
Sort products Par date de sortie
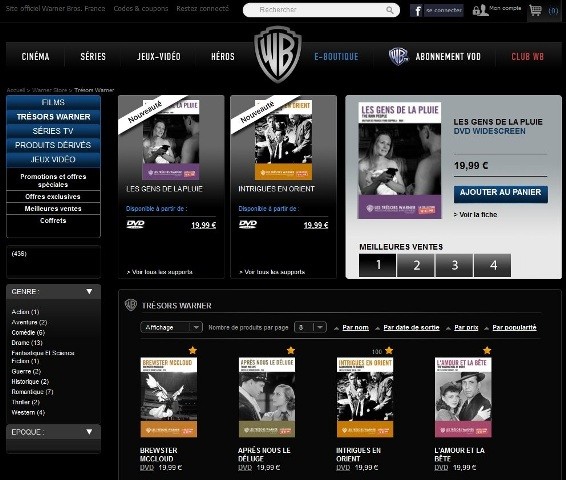[411, 328]
